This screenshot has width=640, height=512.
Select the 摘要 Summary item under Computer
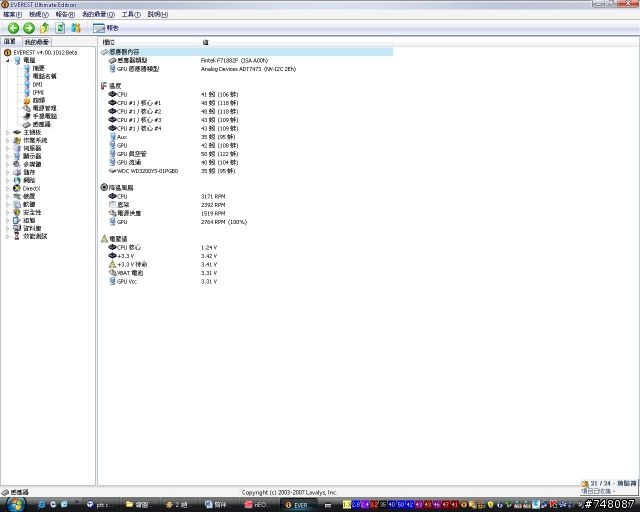click(x=38, y=68)
